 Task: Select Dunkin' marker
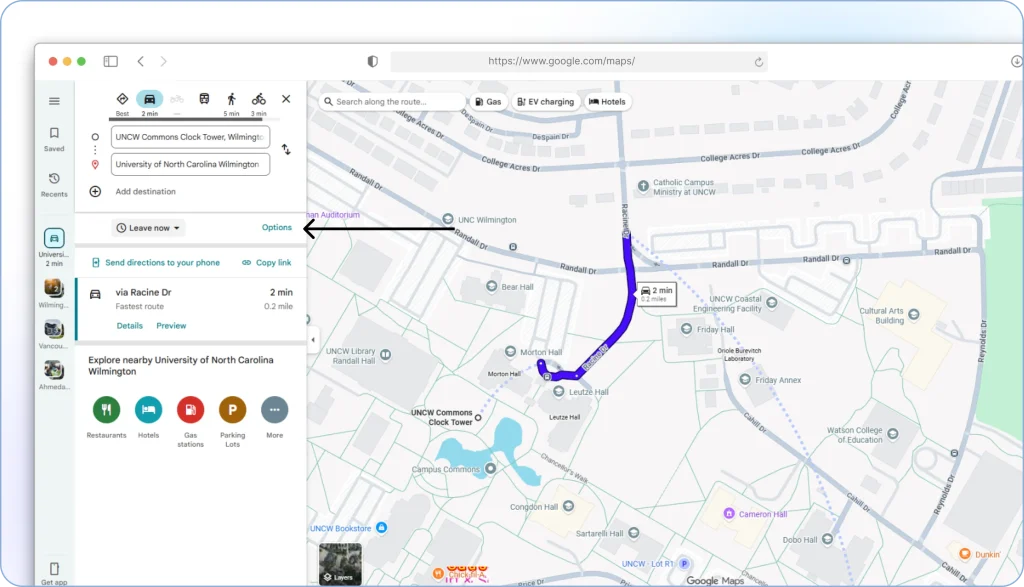coord(965,554)
